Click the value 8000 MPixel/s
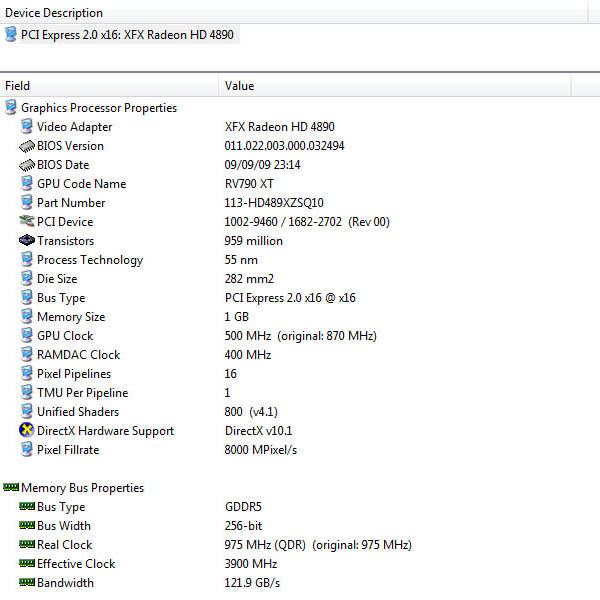 pos(261,450)
